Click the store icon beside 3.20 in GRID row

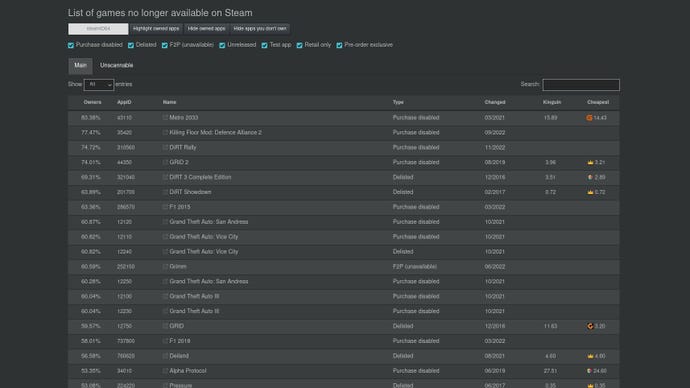590,326
